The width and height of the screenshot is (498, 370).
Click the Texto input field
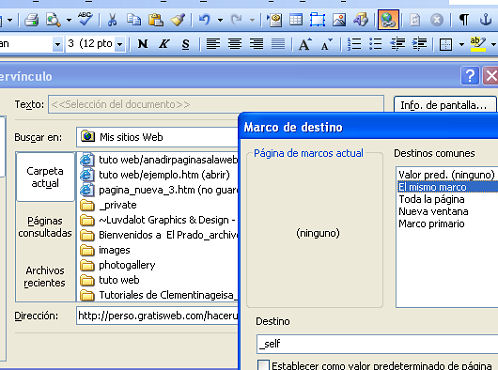coord(216,104)
